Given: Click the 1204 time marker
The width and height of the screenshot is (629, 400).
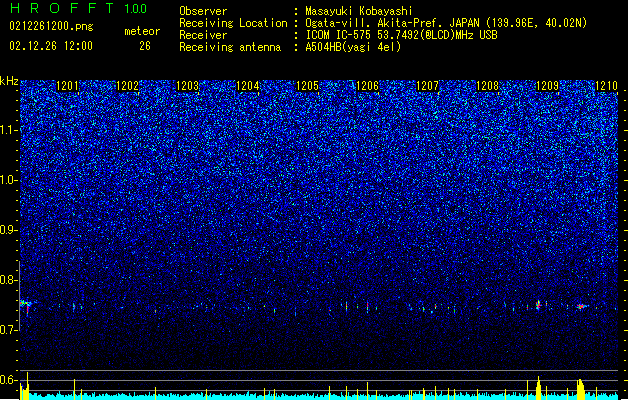Looking at the screenshot, I should (248, 86).
